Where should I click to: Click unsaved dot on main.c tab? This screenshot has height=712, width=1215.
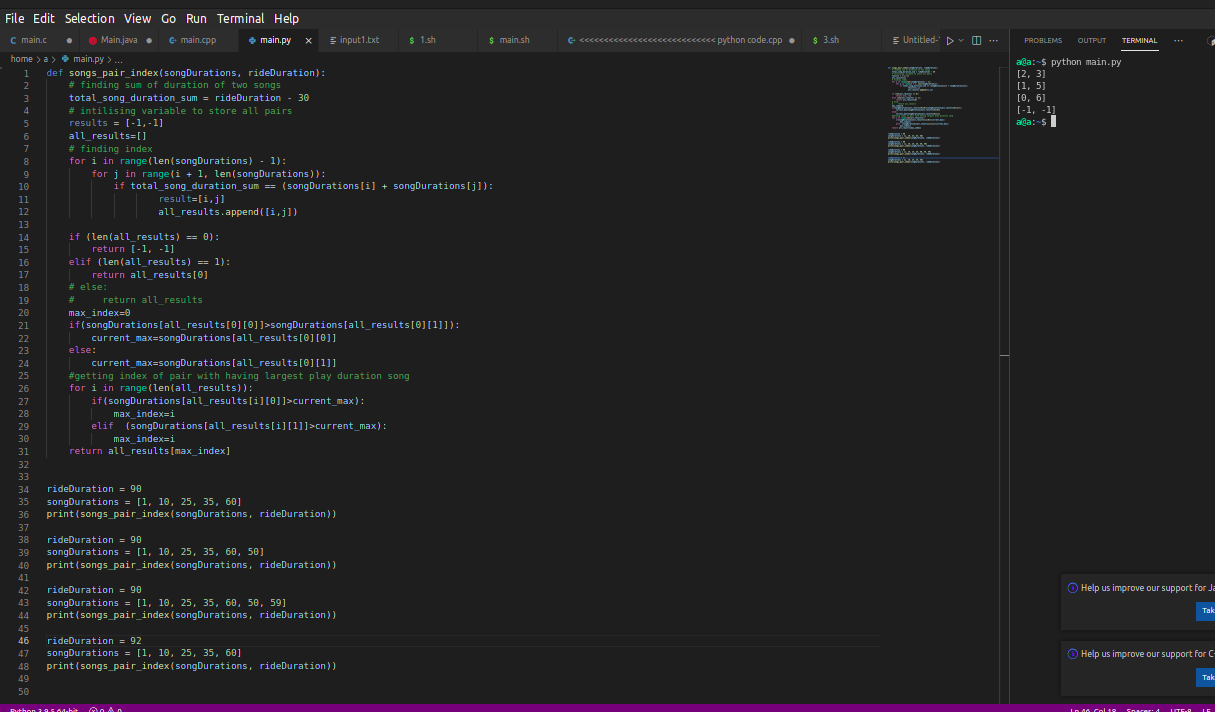(x=69, y=41)
